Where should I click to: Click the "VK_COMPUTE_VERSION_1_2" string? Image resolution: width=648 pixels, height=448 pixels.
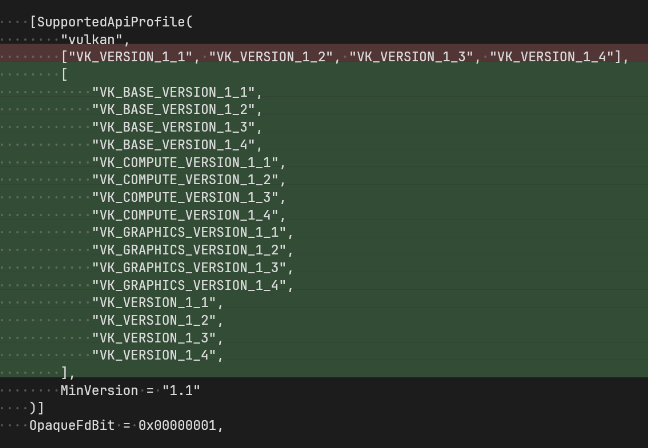(188, 180)
